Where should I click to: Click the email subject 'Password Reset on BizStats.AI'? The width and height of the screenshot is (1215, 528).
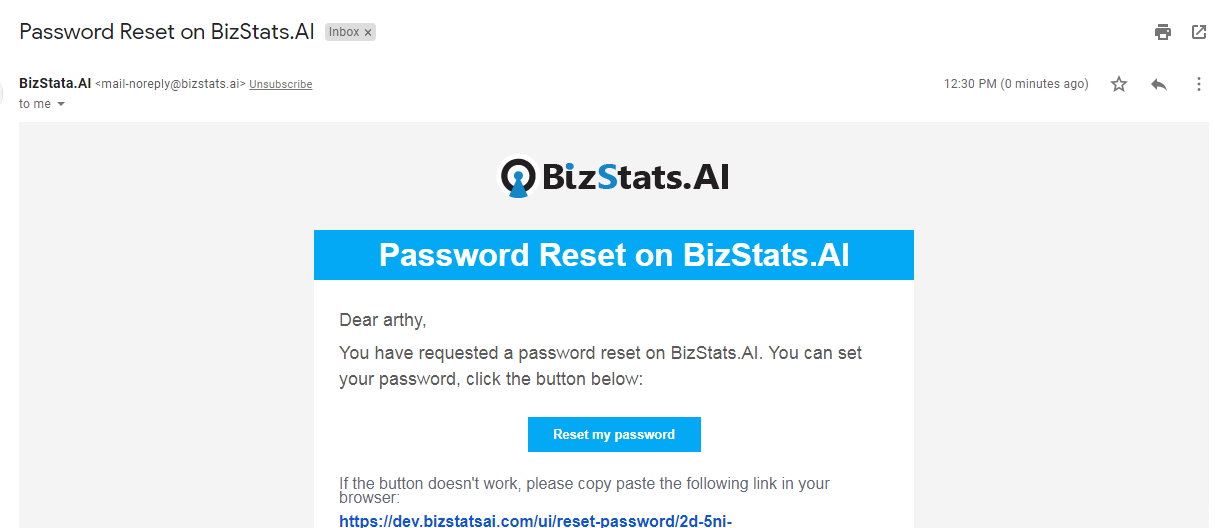pos(167,31)
